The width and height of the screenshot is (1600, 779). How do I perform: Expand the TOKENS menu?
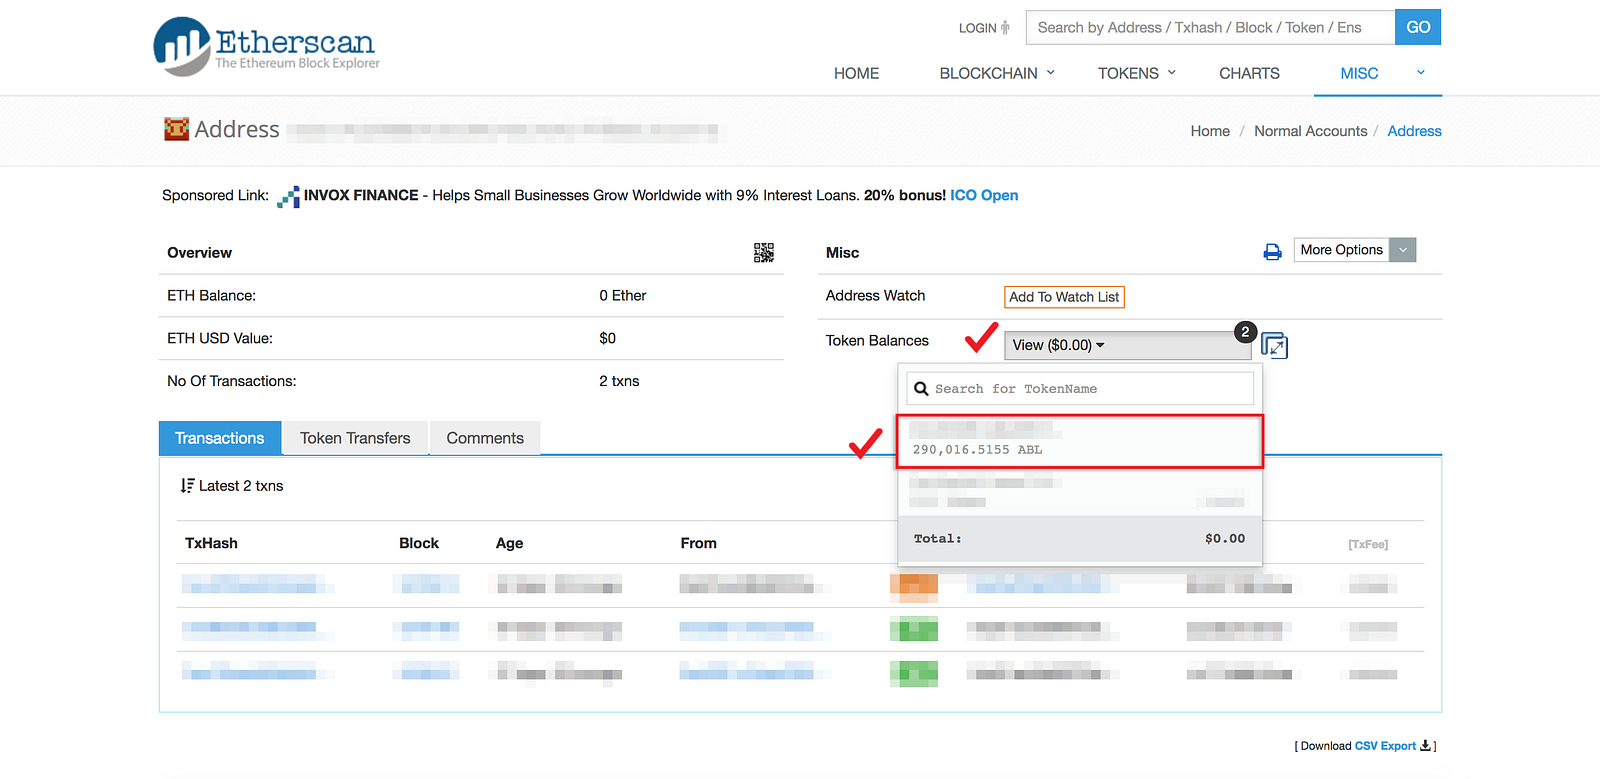coord(1137,73)
